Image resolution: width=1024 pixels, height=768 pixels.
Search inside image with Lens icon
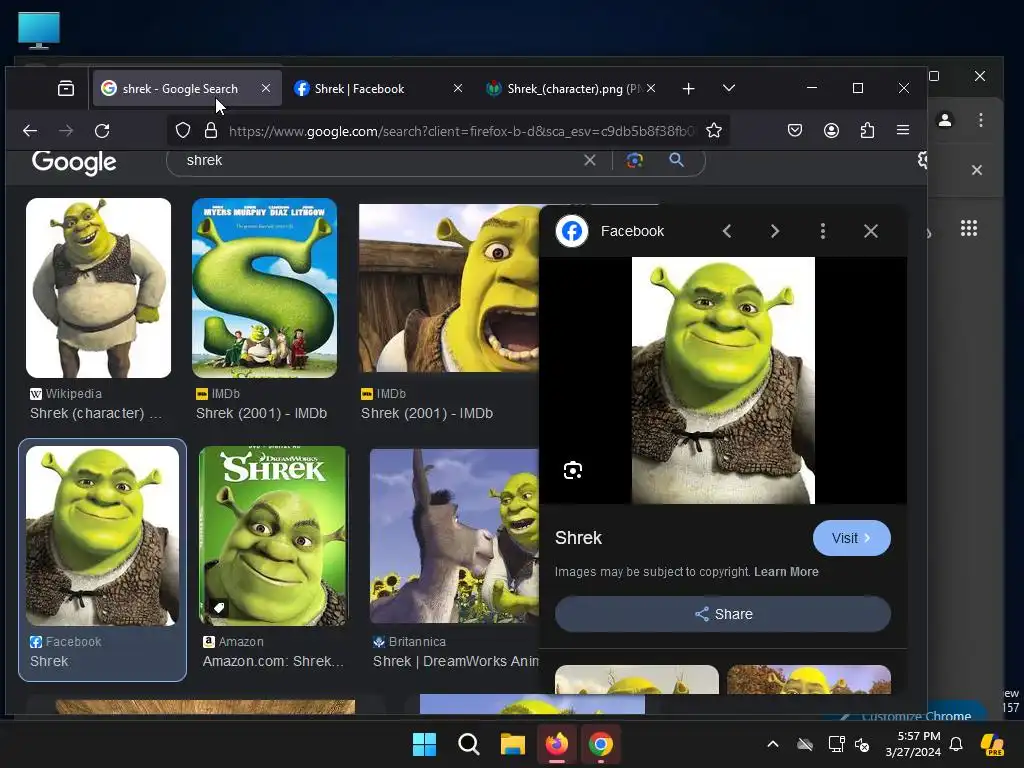[573, 470]
